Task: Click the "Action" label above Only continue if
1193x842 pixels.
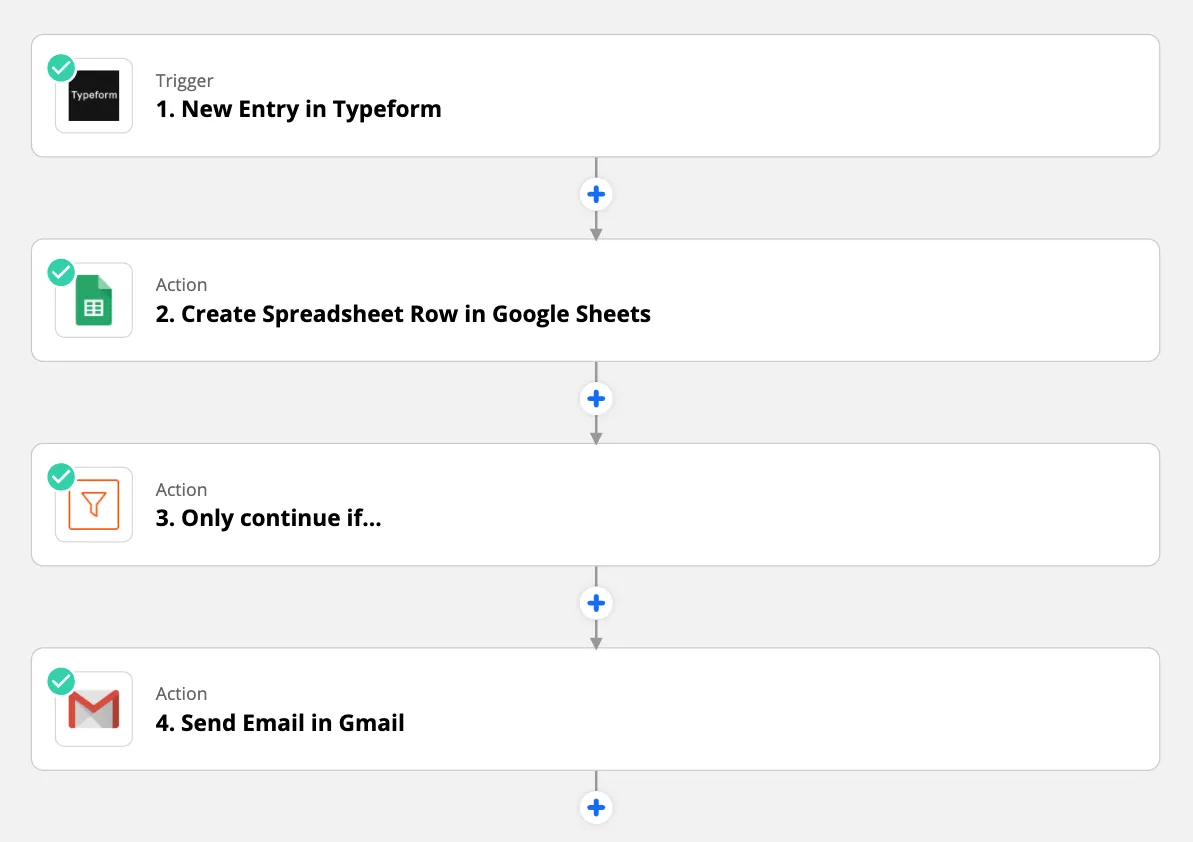Action: pos(181,490)
